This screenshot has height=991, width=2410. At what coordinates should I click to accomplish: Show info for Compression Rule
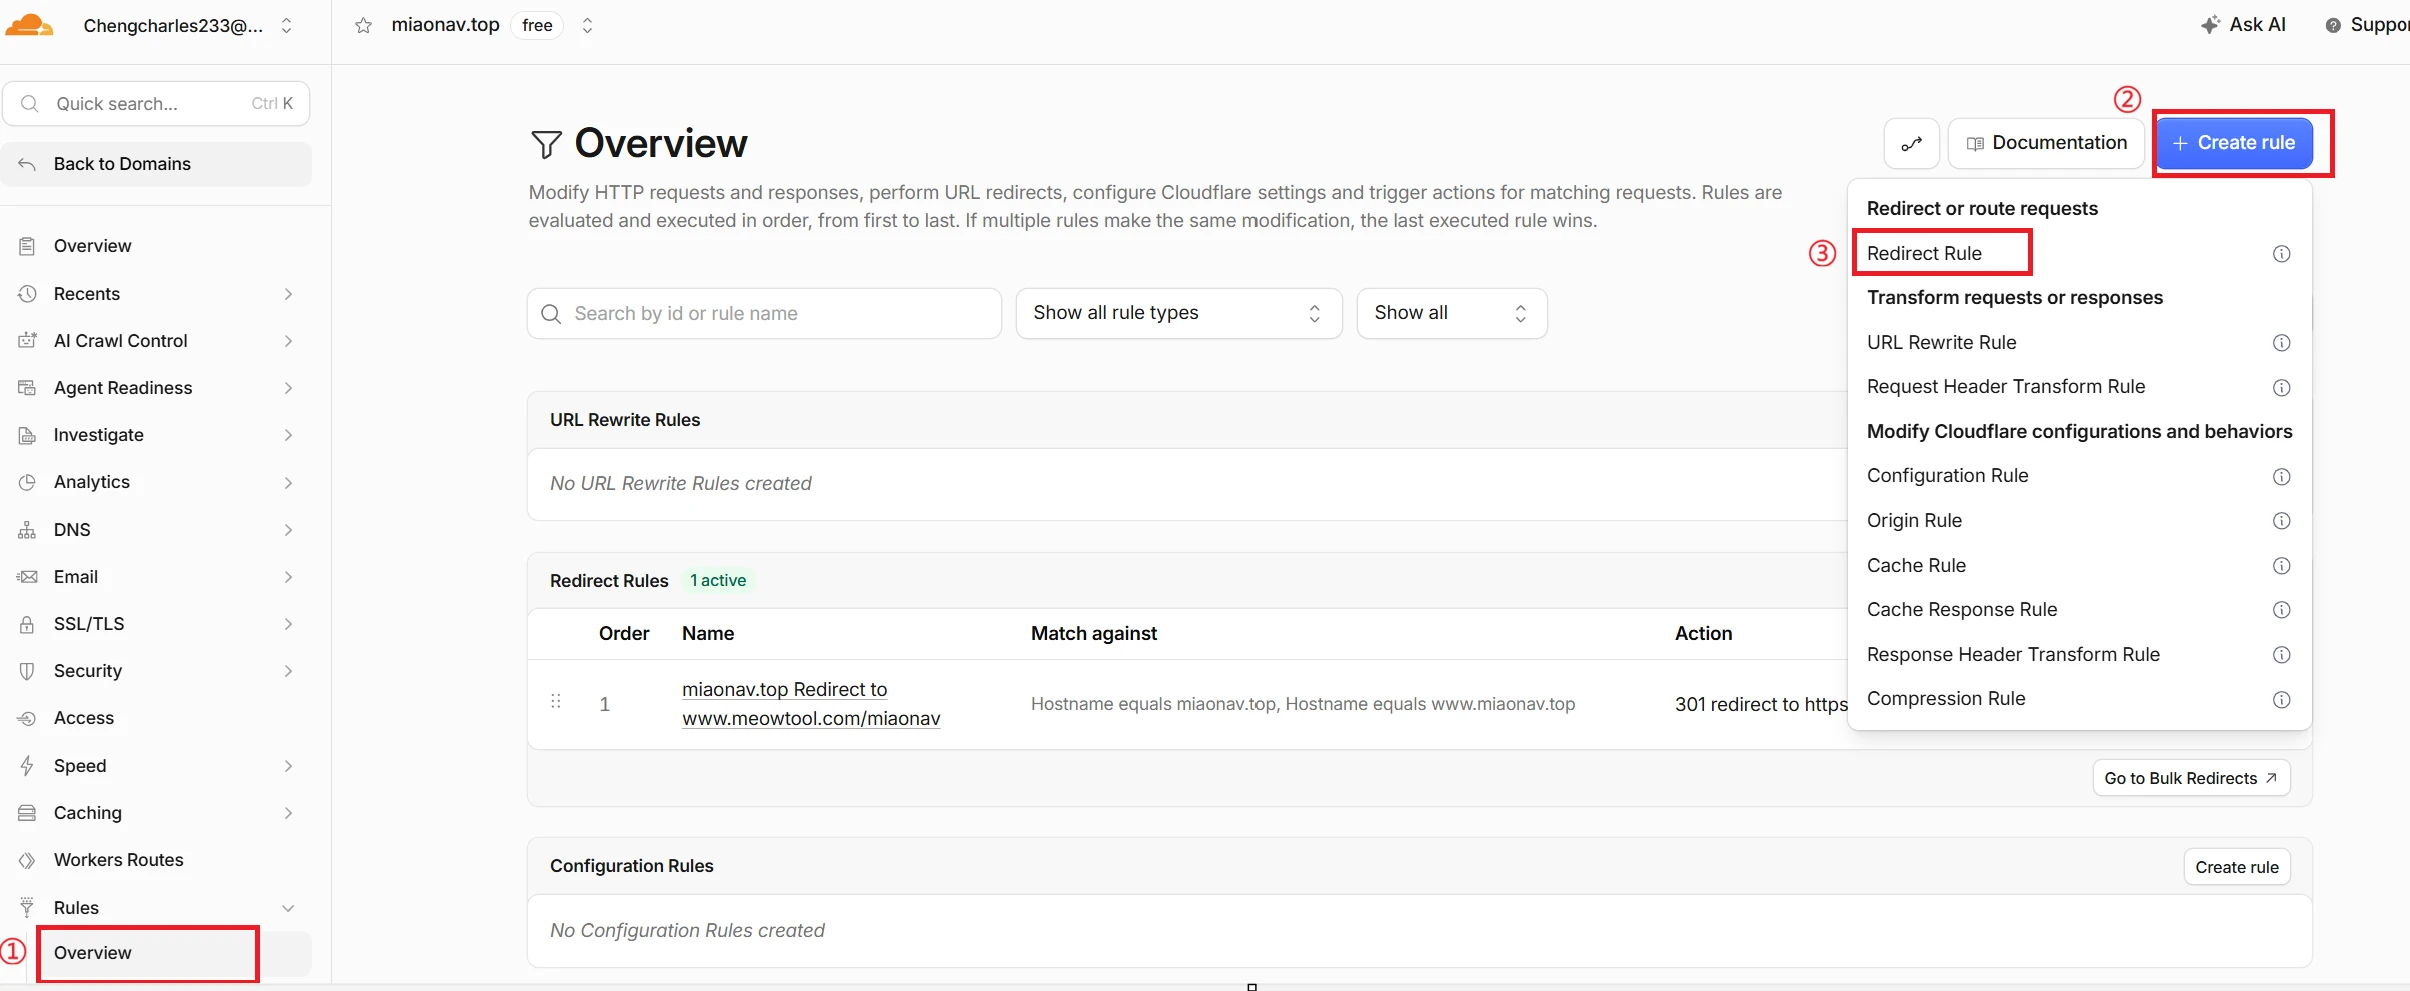tap(2281, 700)
